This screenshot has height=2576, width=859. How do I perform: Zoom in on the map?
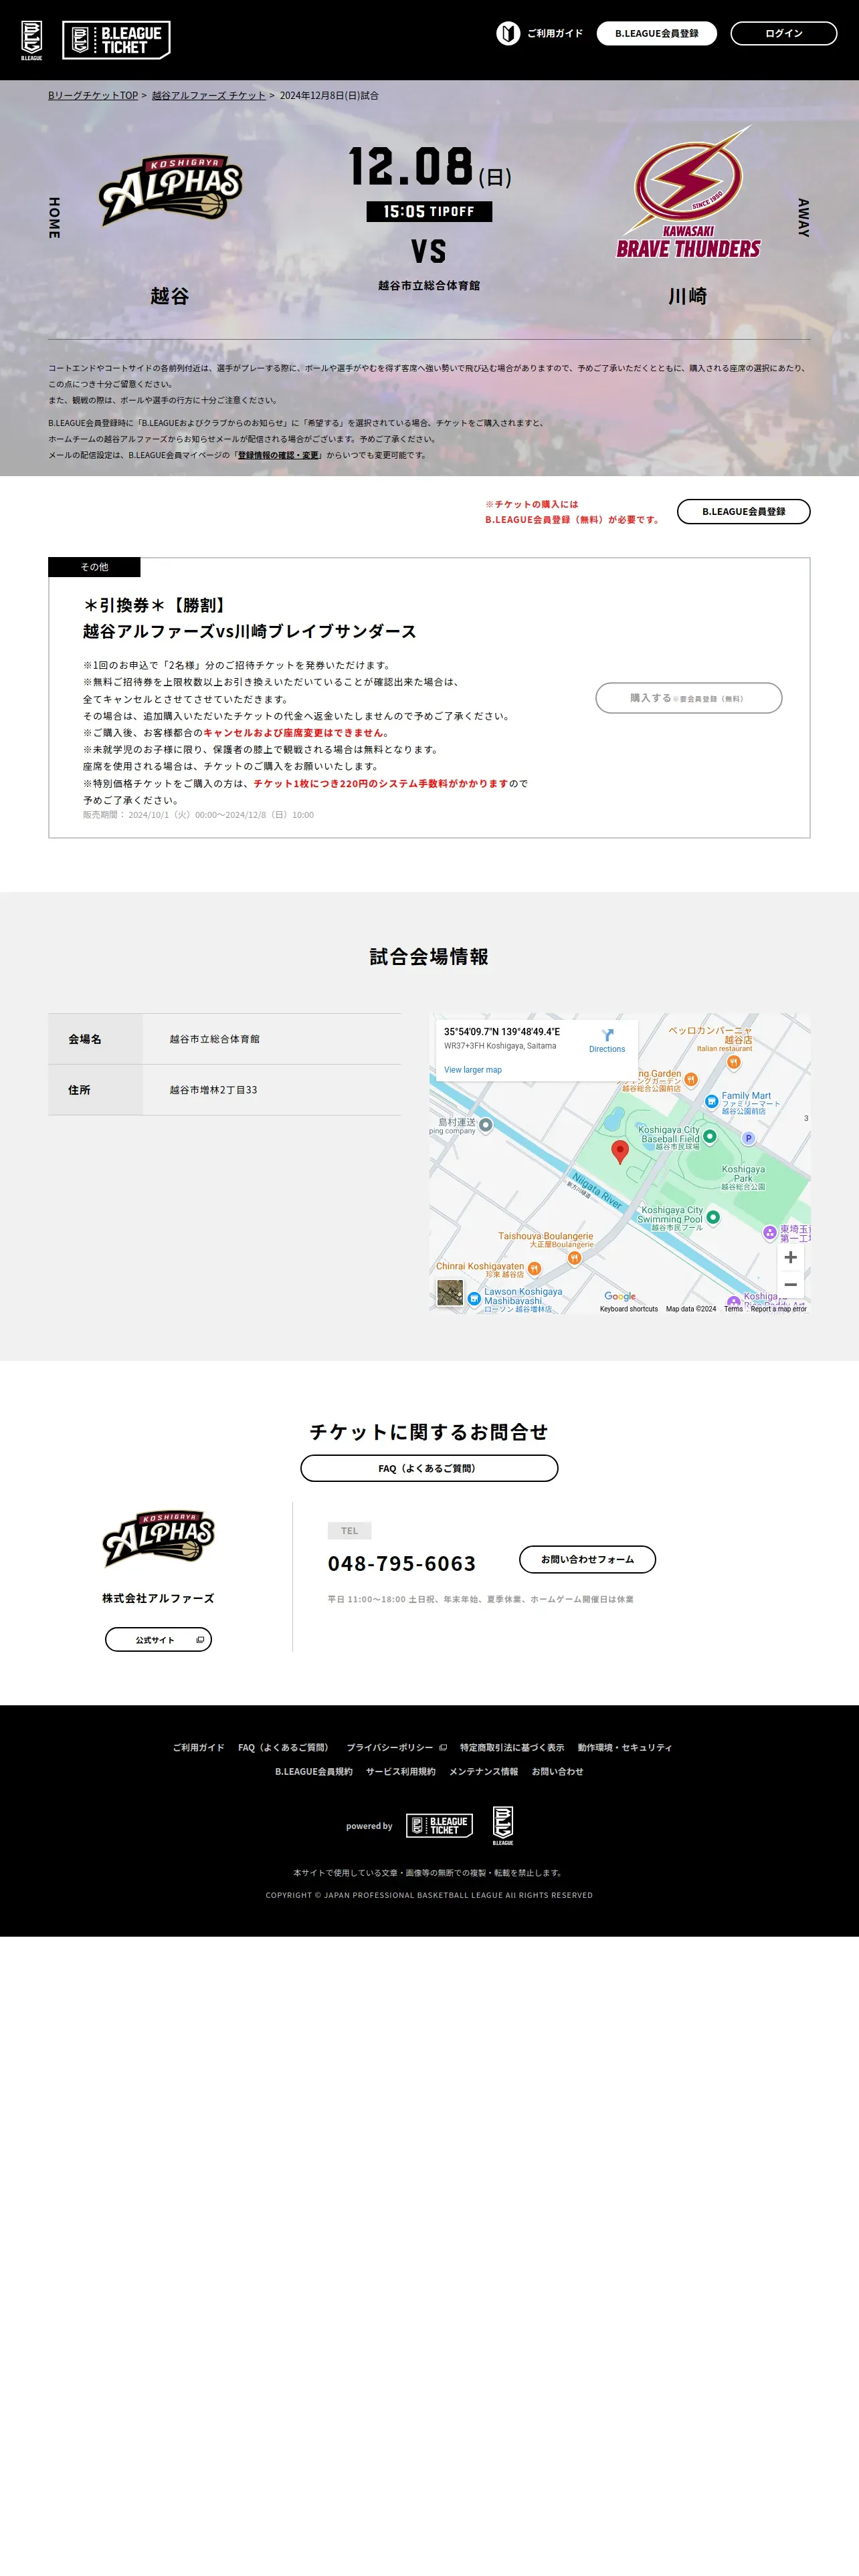tap(790, 1257)
